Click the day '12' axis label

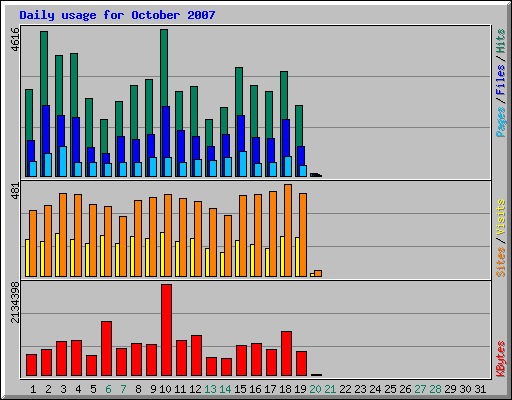pyautogui.click(x=195, y=389)
